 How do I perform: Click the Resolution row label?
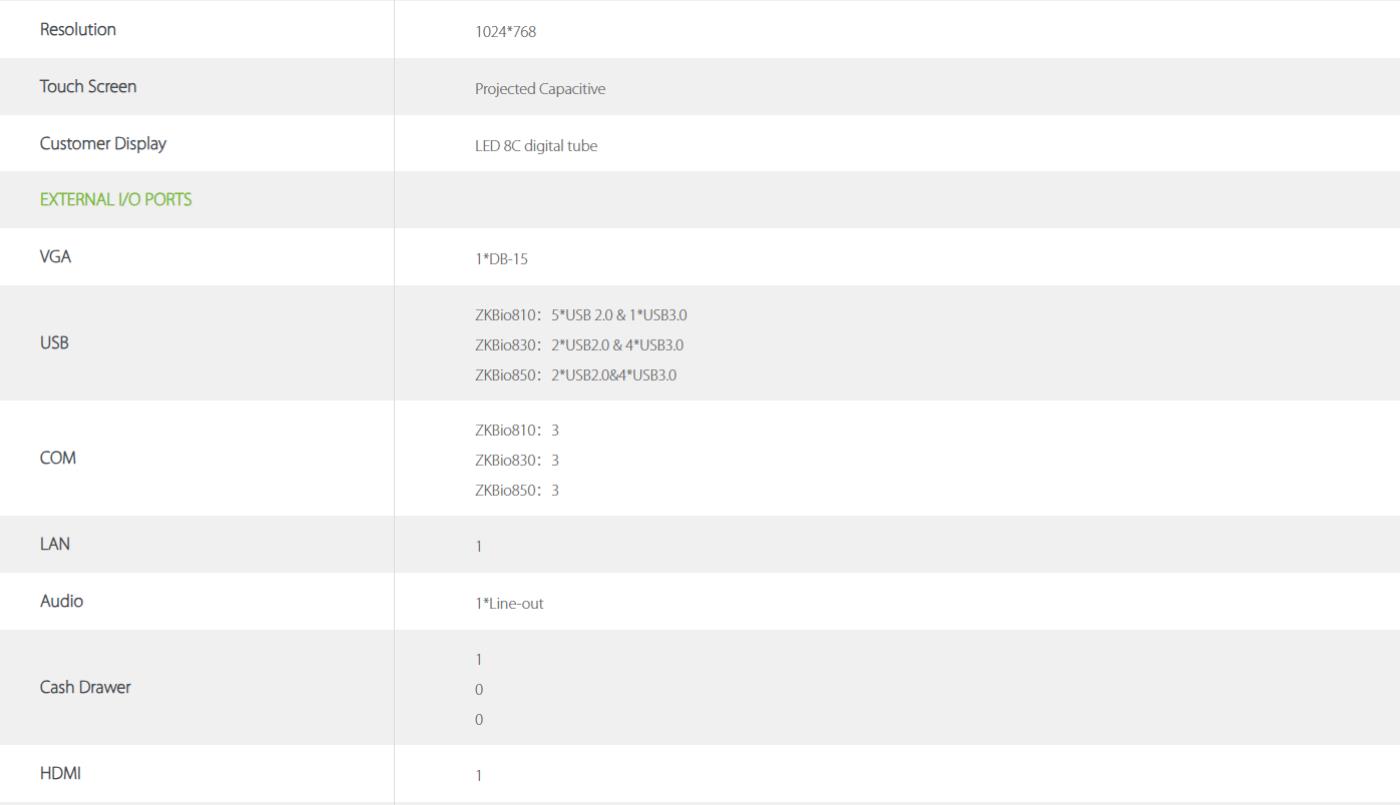(x=78, y=30)
